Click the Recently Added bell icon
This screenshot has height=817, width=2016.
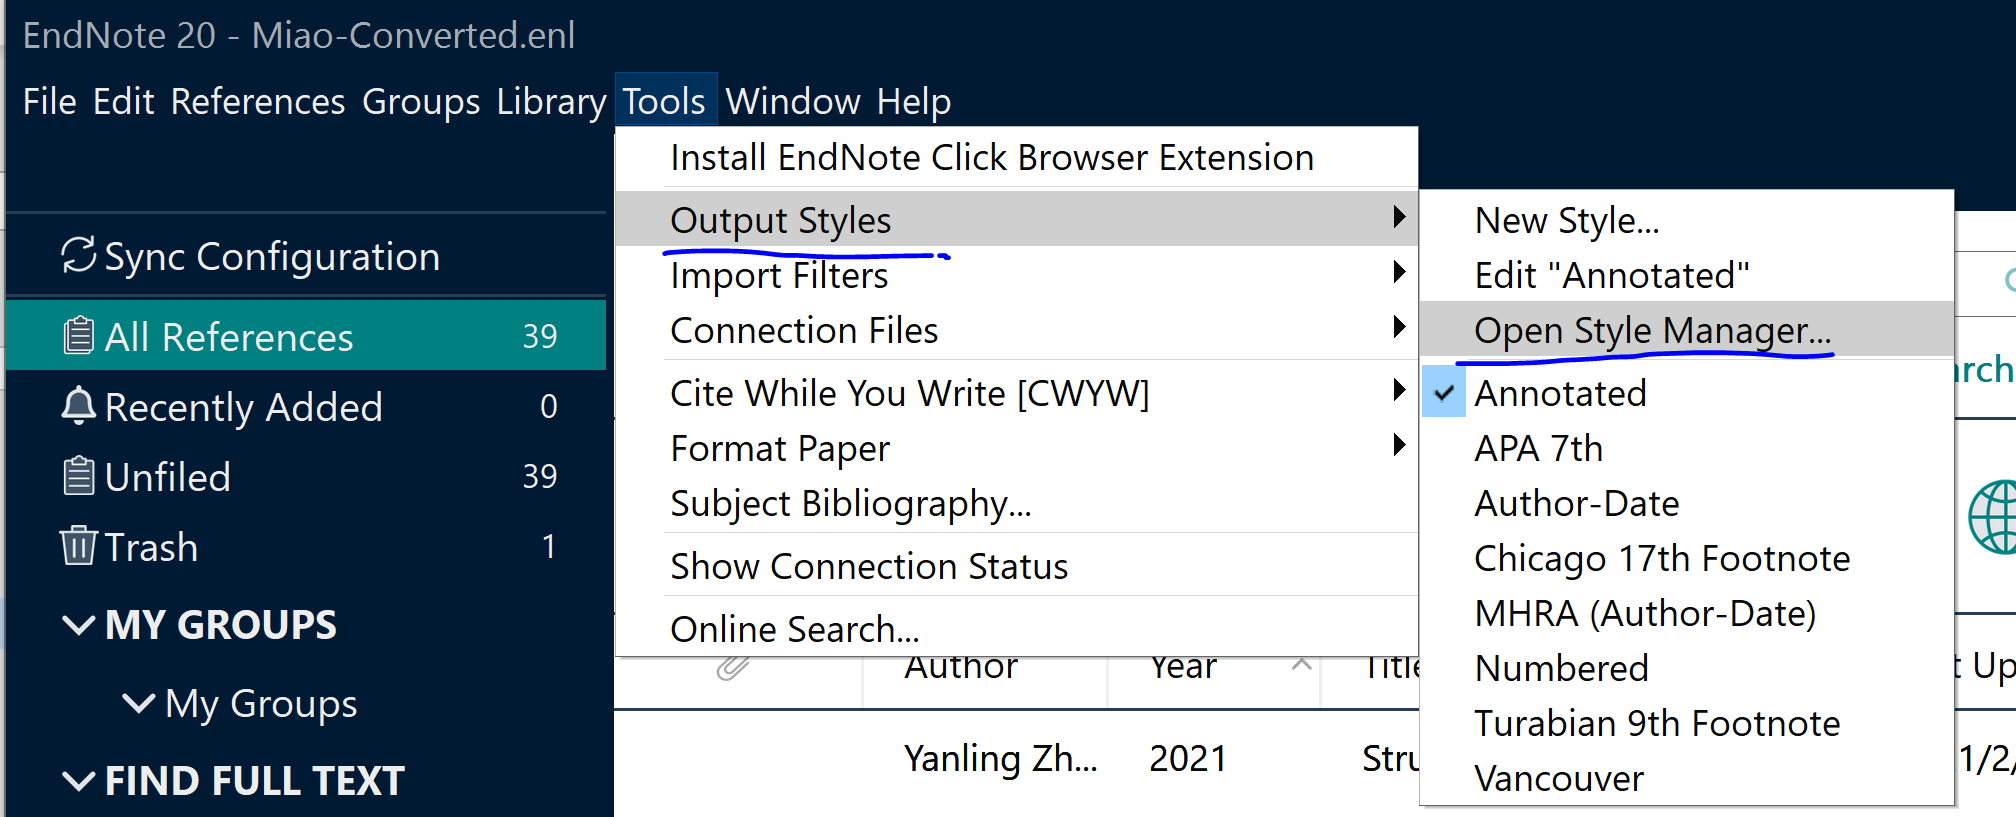tap(78, 406)
